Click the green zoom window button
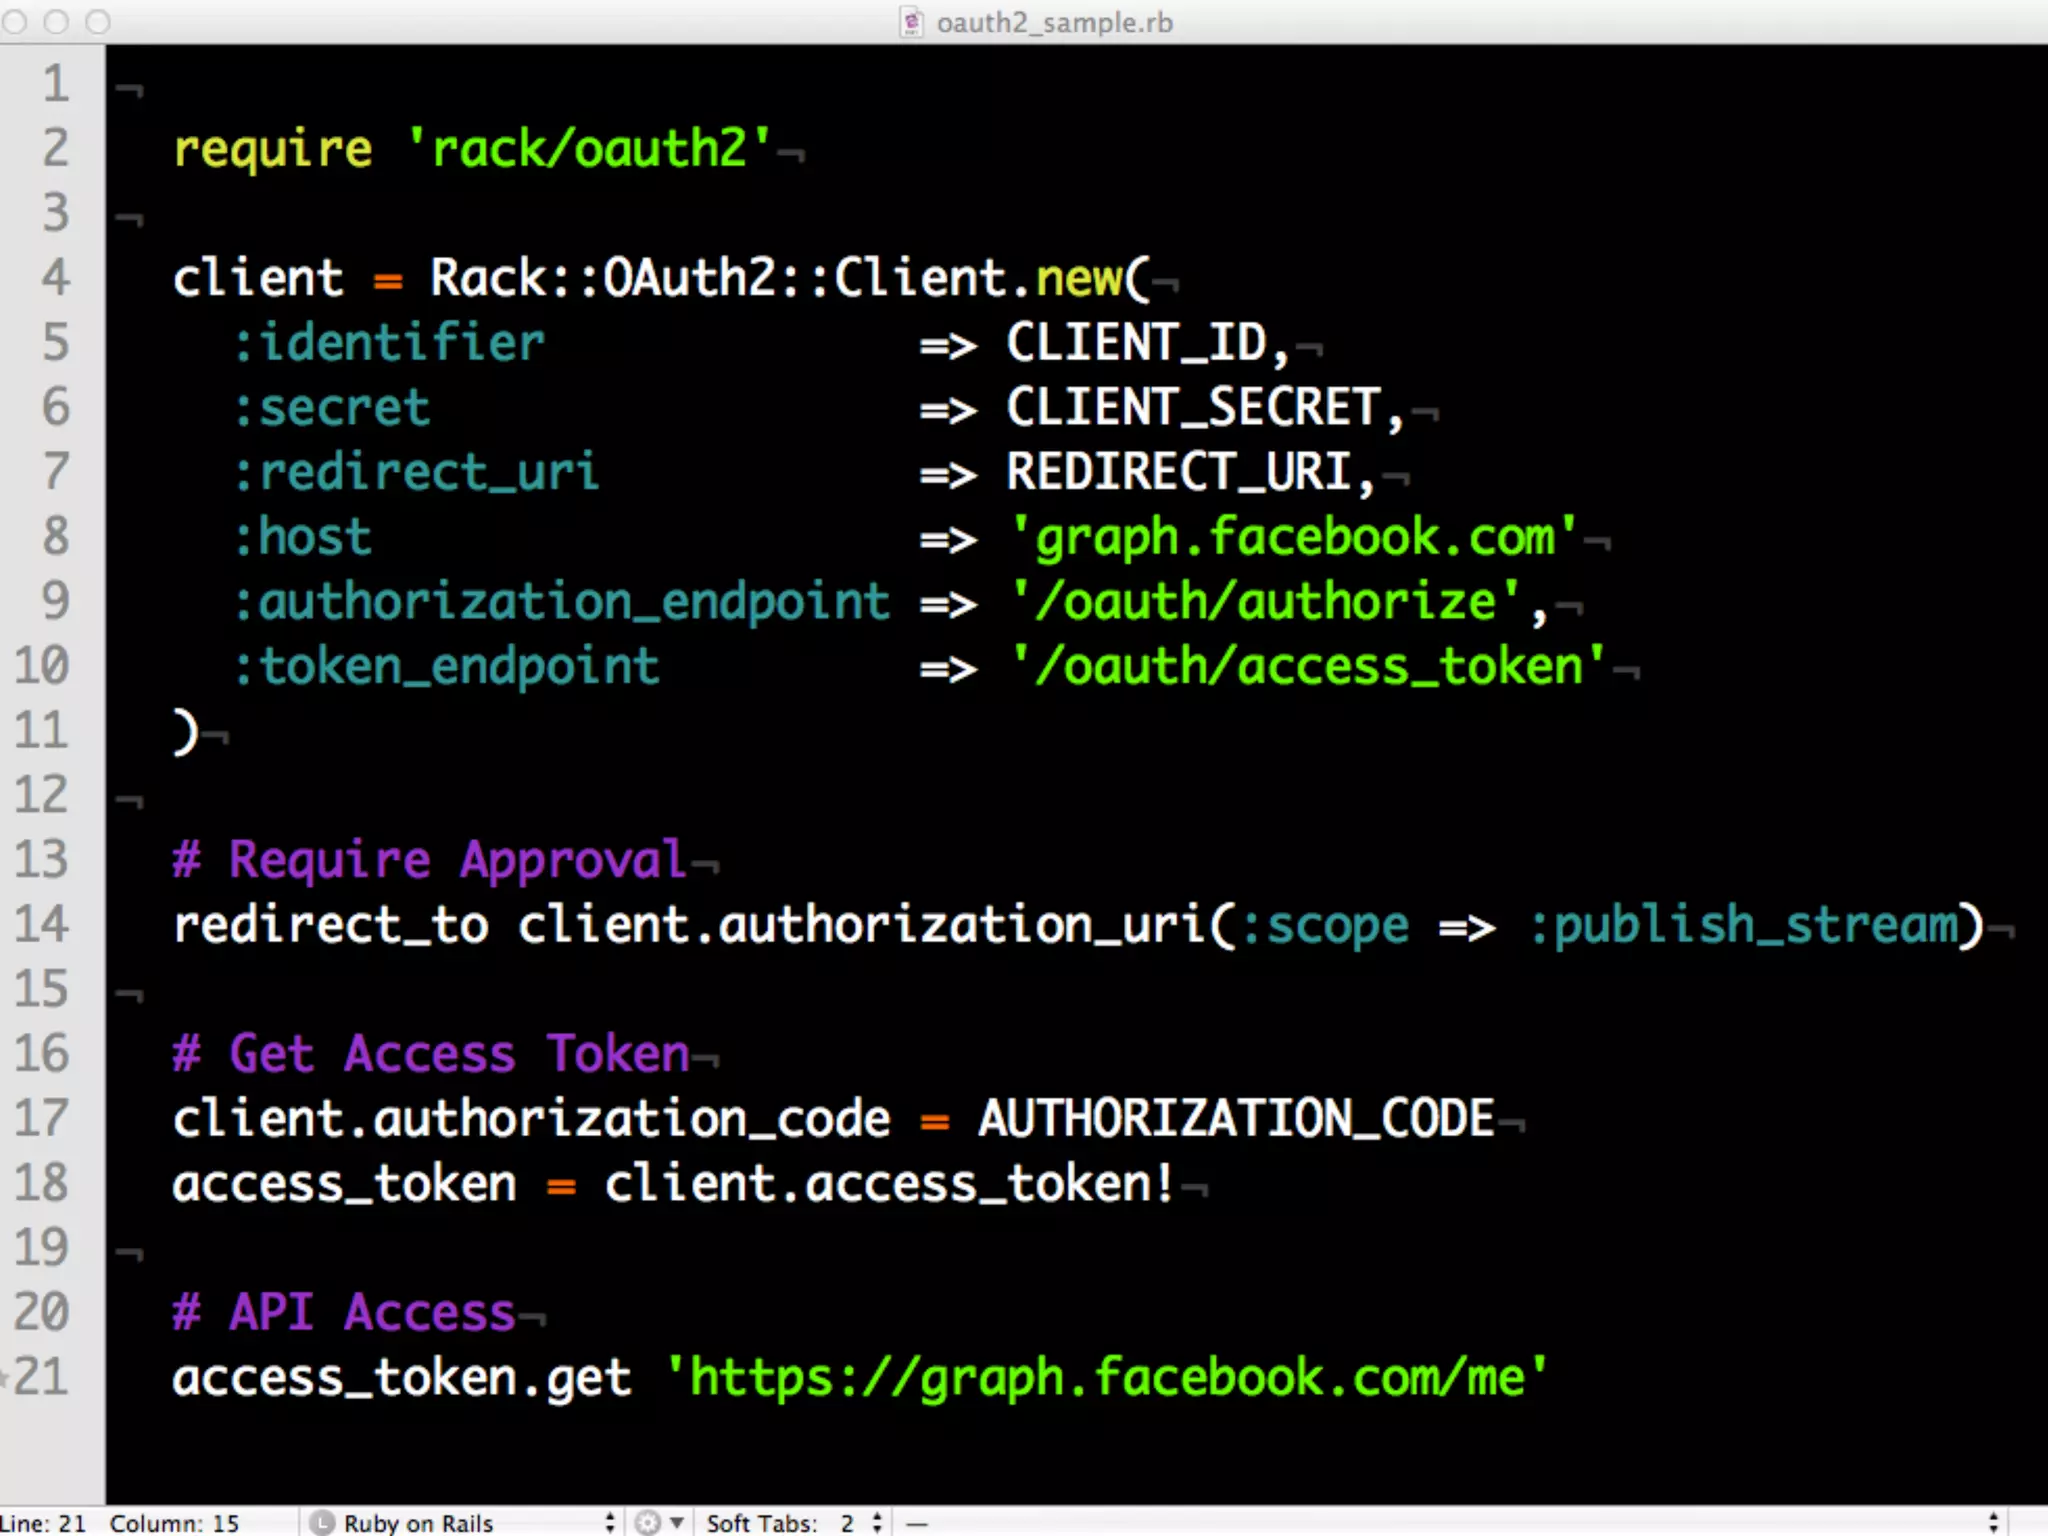 [98, 22]
